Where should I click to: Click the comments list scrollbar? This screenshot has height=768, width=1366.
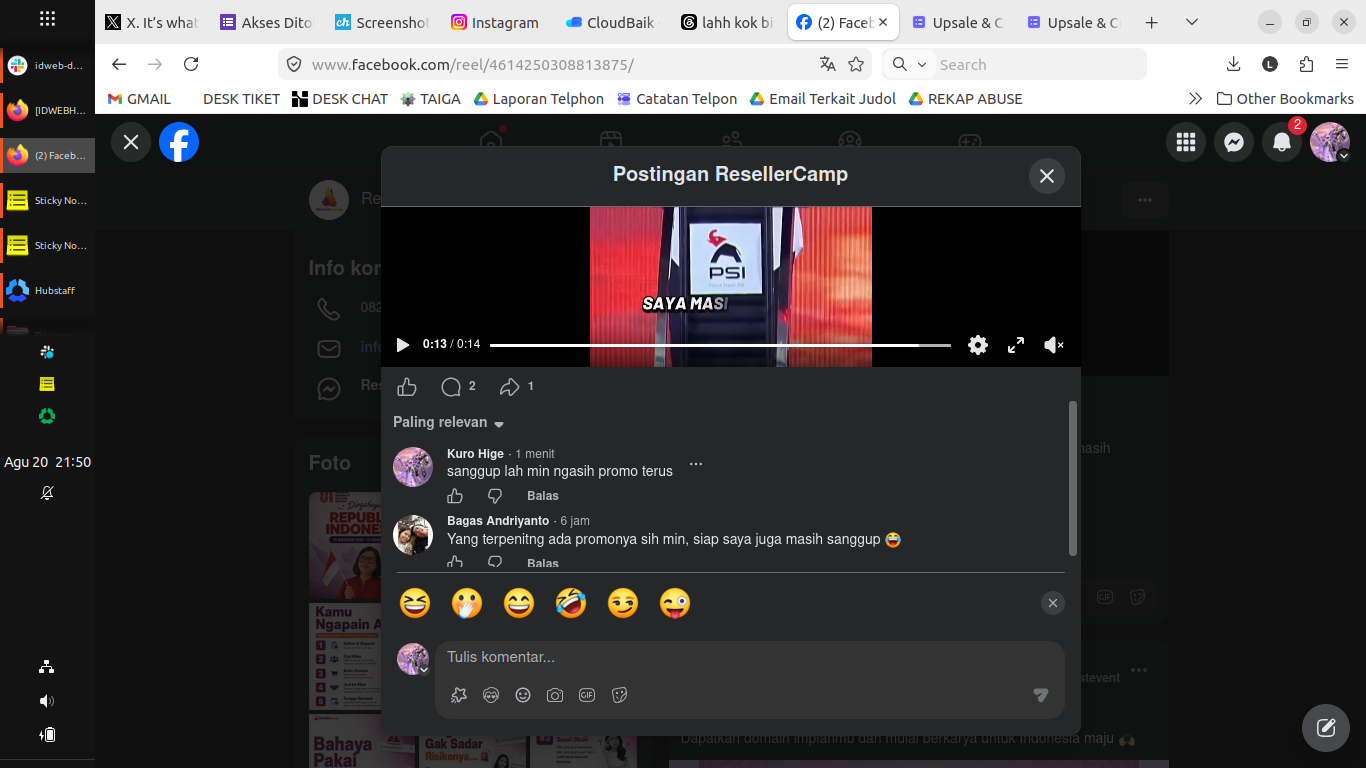pos(1073,478)
